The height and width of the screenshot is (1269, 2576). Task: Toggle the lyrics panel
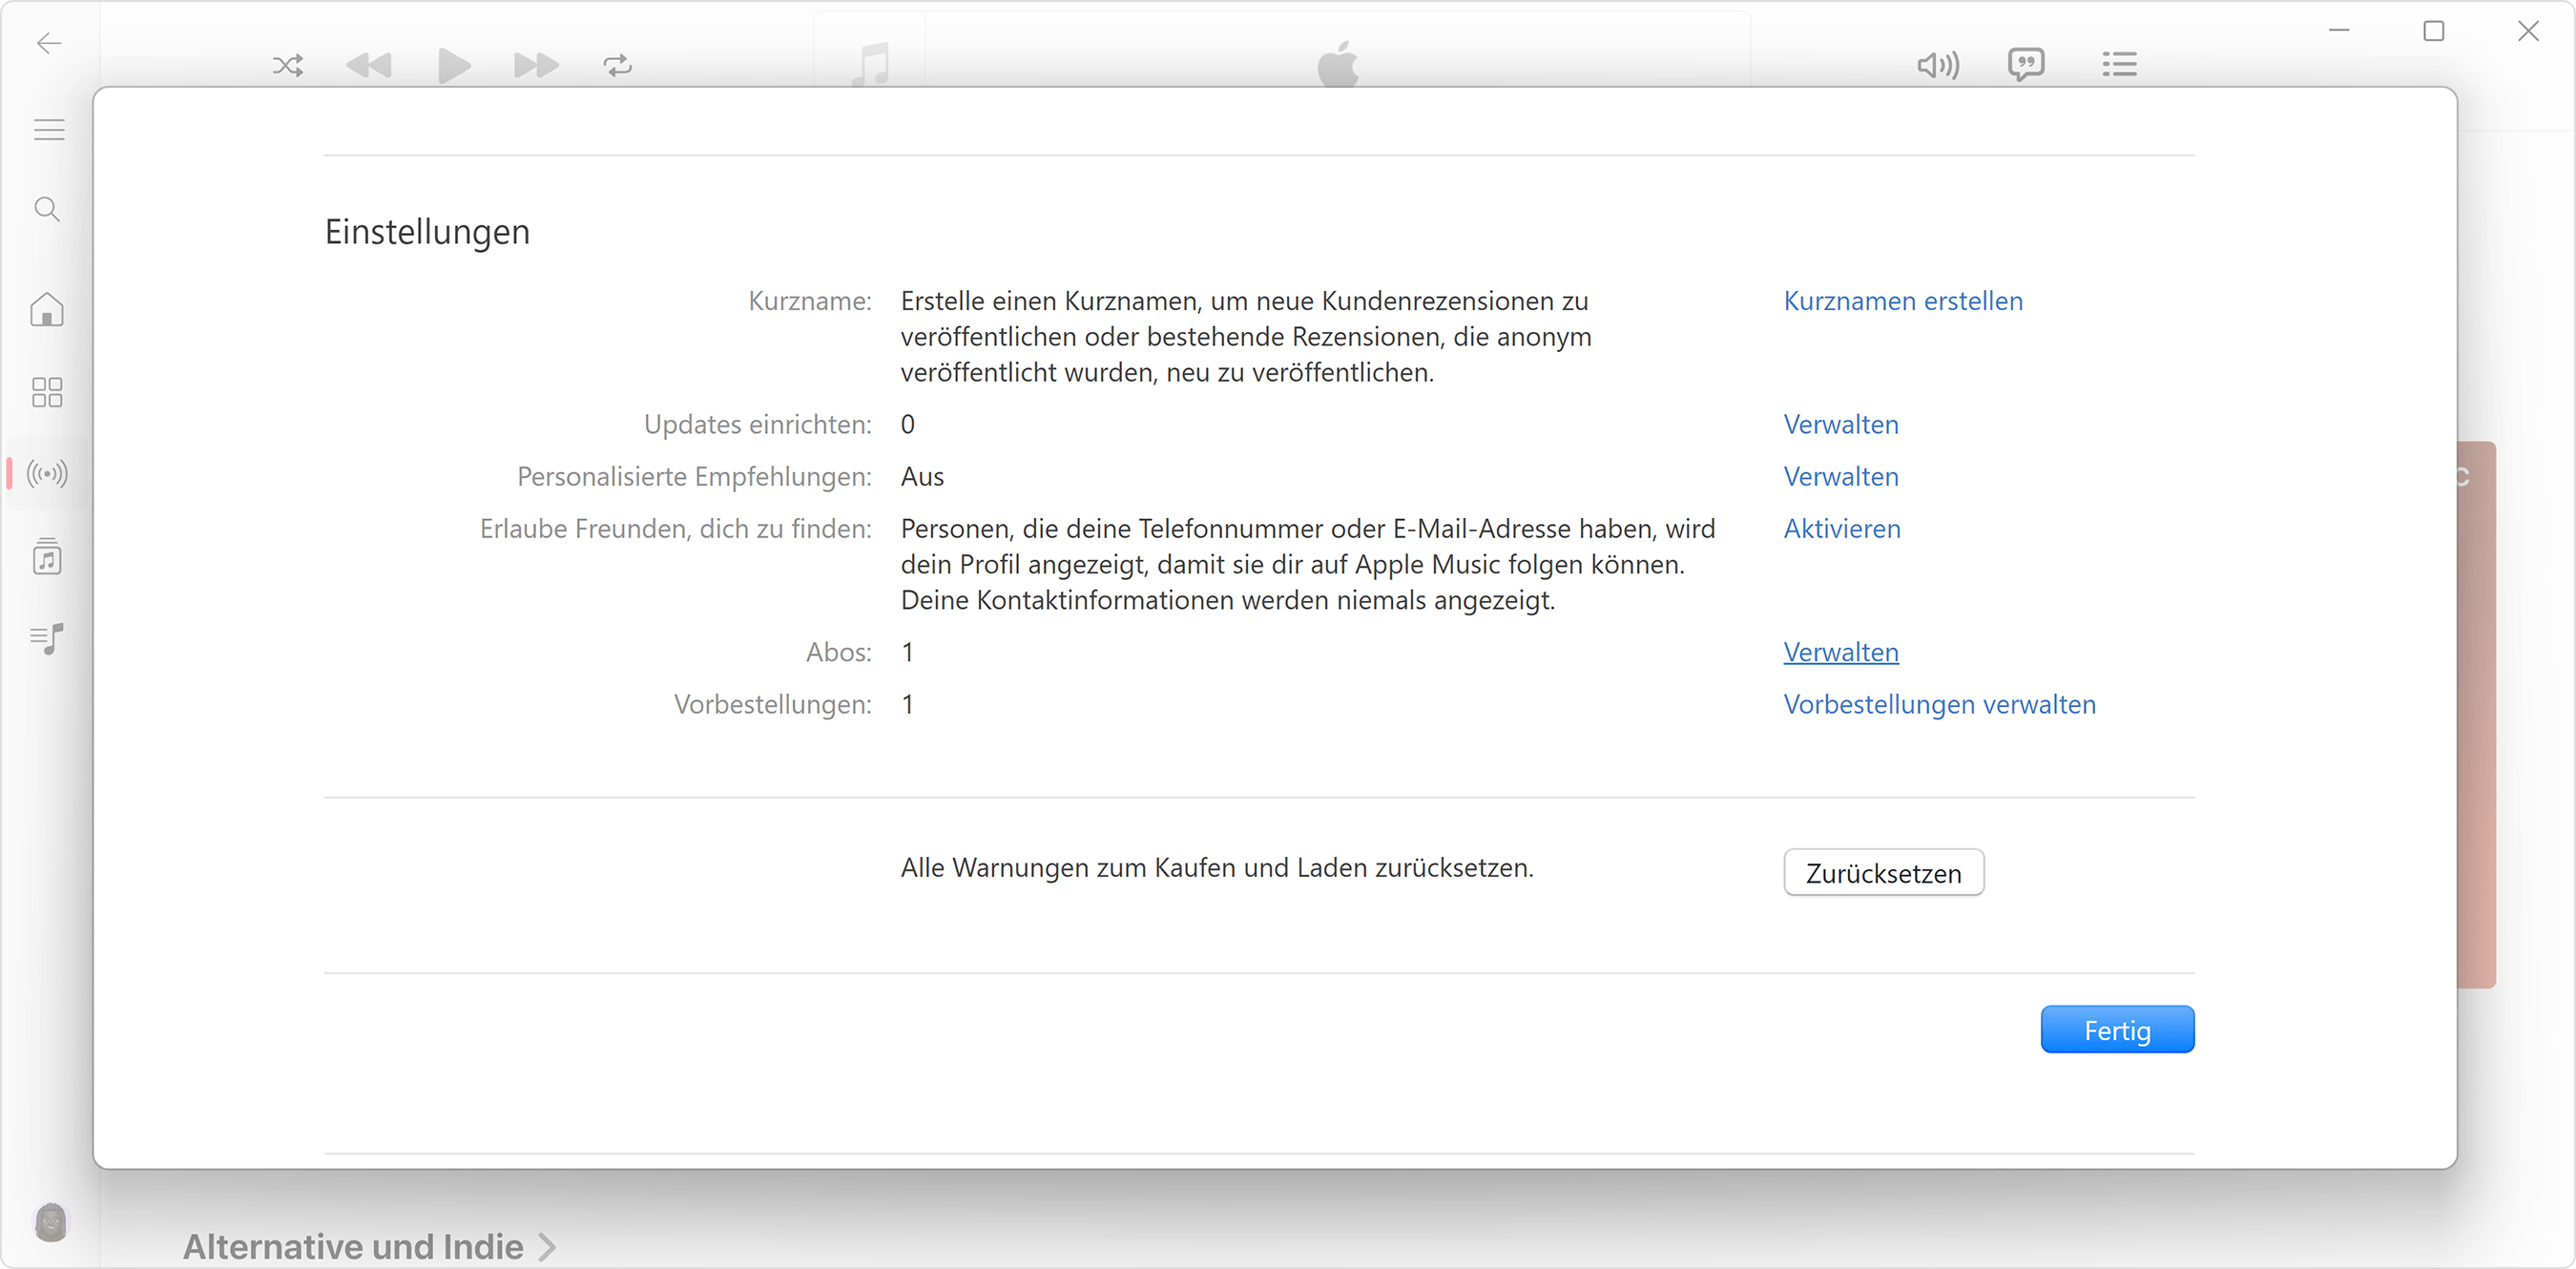tap(2026, 64)
